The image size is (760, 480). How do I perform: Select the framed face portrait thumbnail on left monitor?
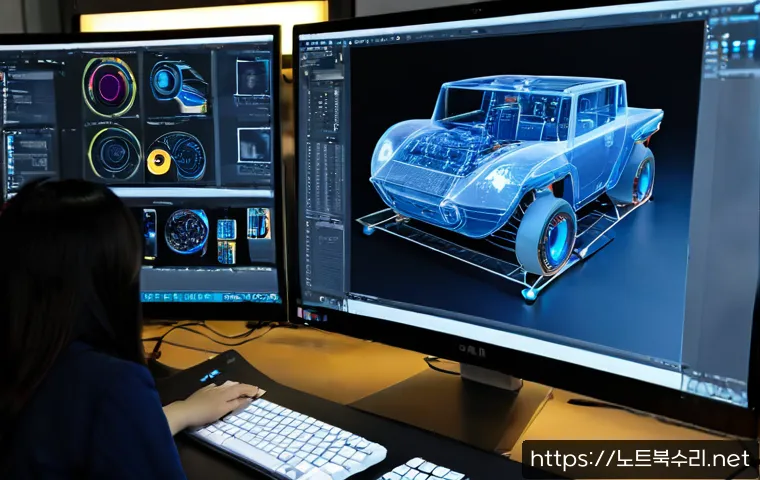click(253, 78)
